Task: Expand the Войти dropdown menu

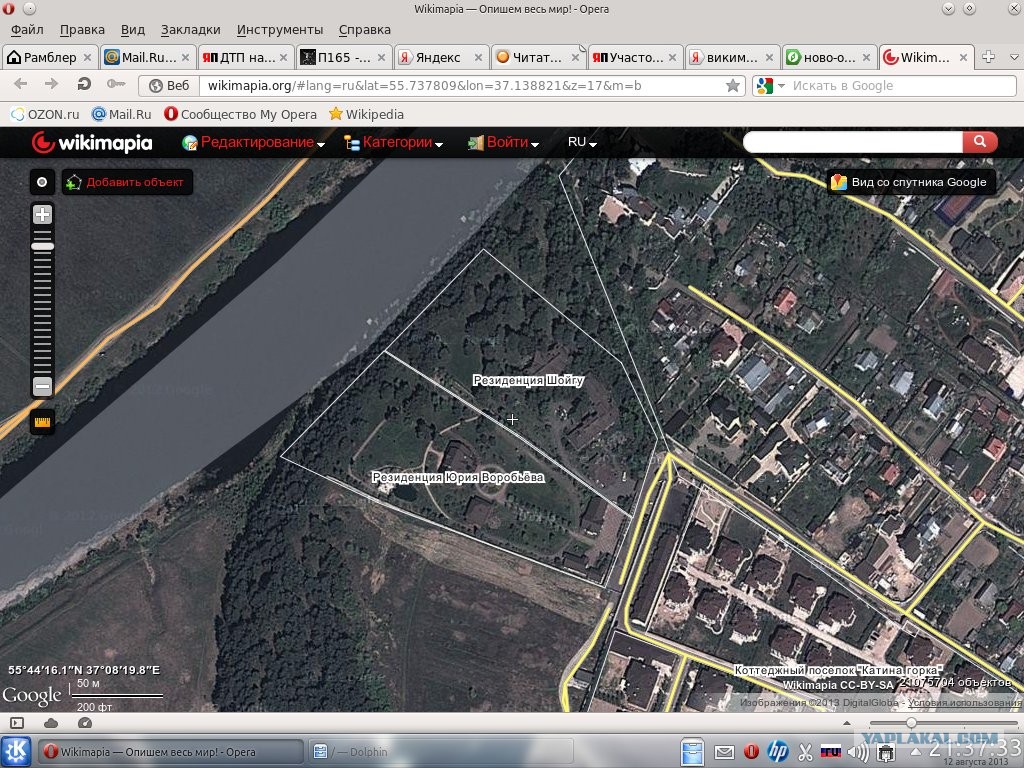Action: tap(503, 142)
